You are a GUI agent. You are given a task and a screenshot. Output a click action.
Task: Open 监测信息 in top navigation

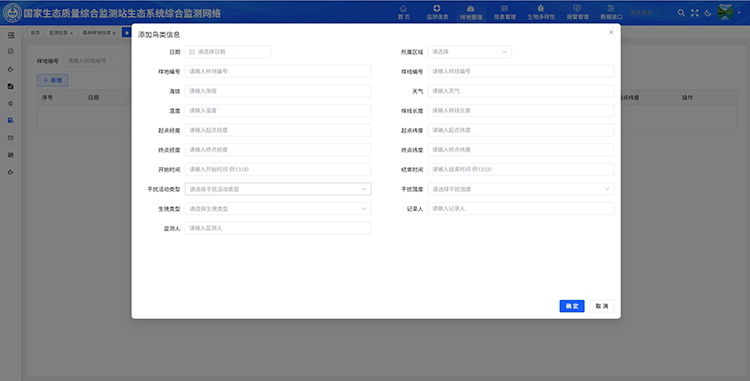coord(437,12)
